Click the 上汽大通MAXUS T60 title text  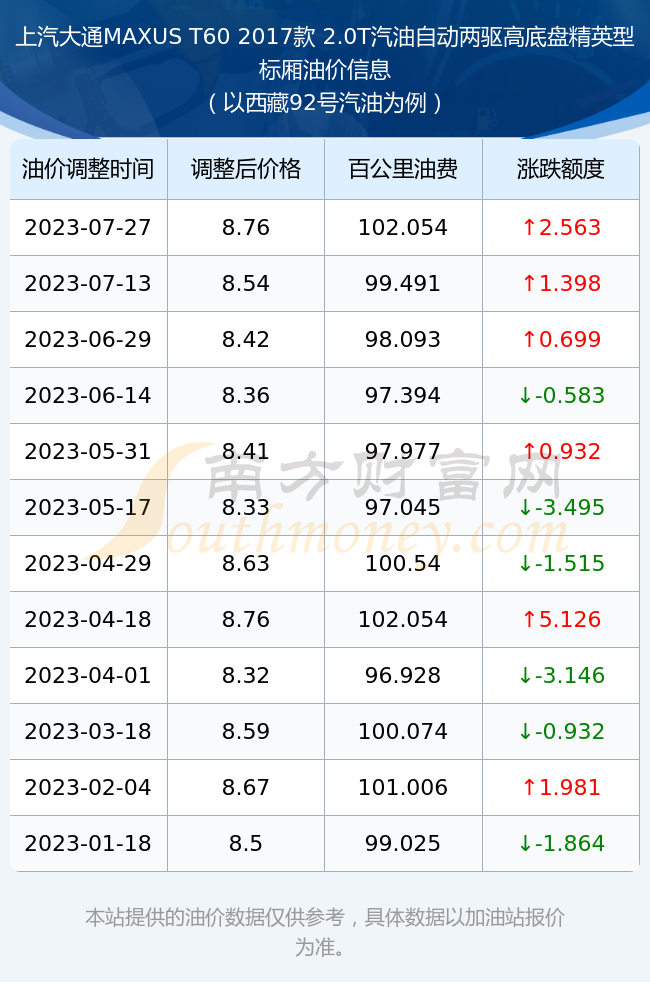tap(122, 37)
